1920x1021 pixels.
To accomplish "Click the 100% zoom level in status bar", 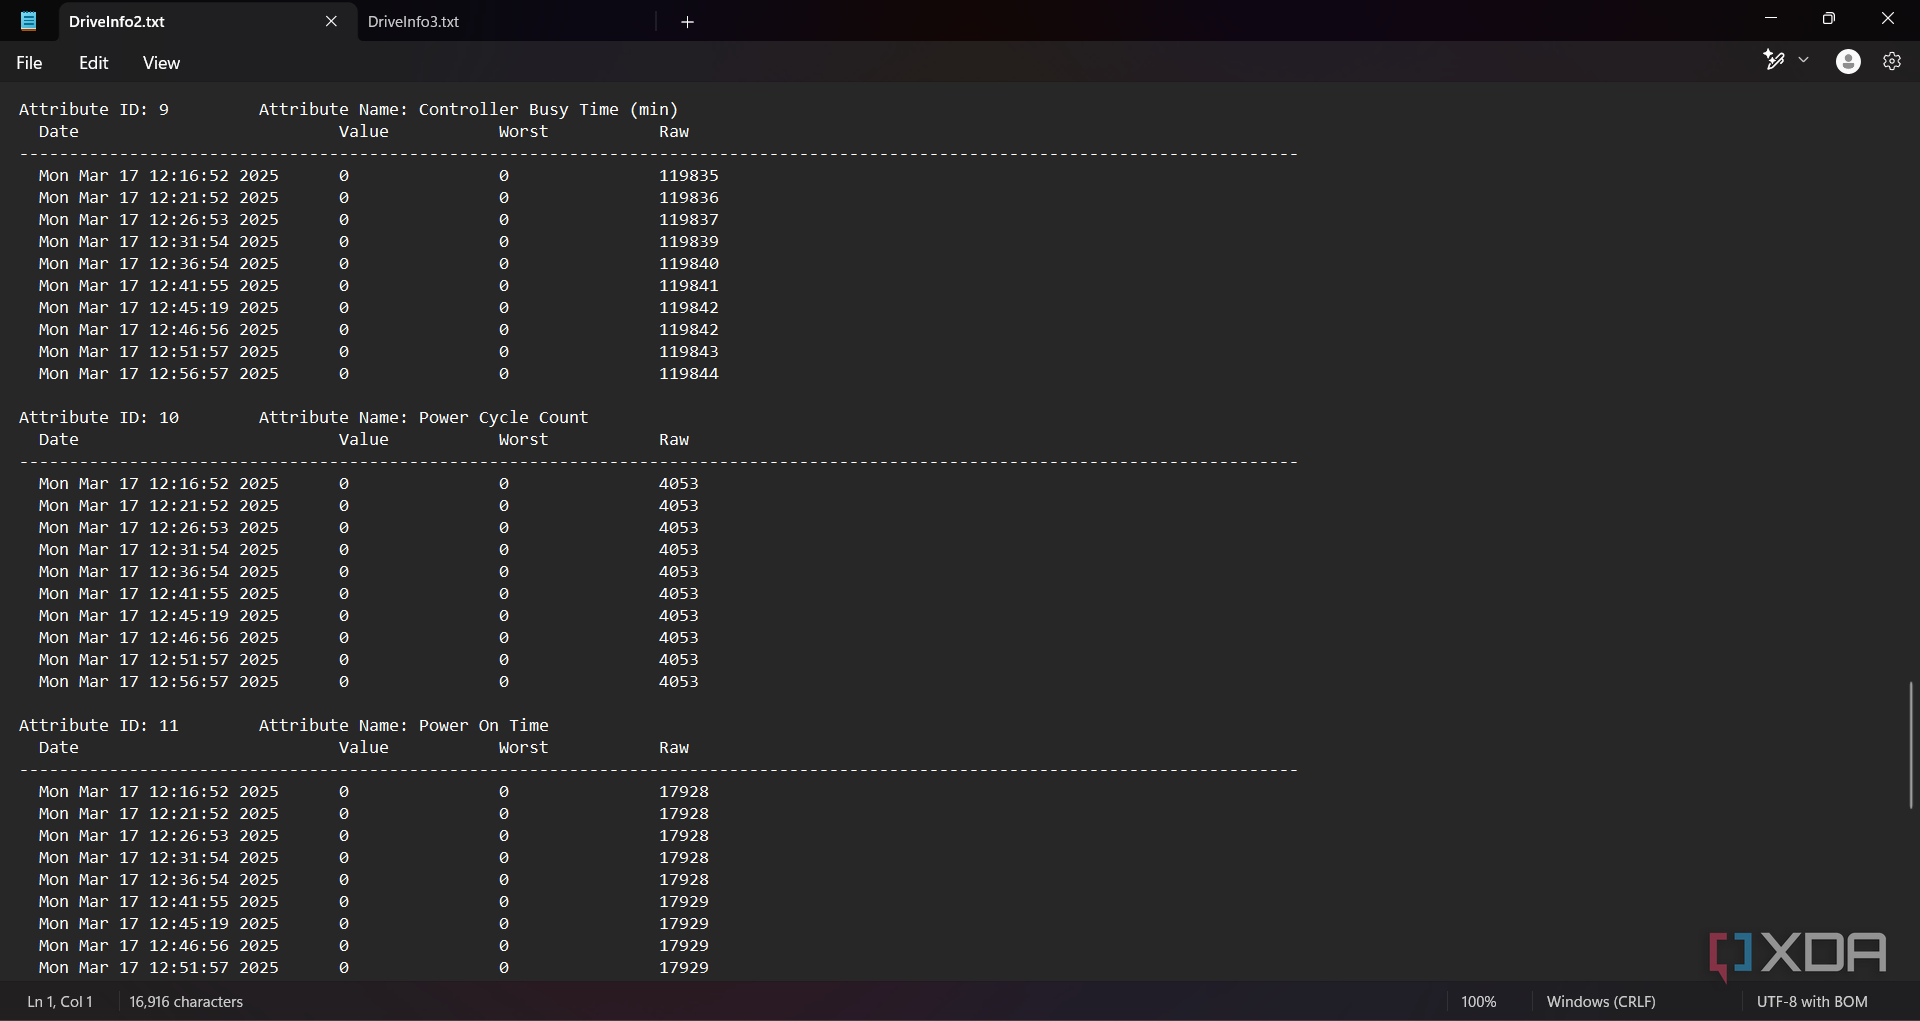I will click(x=1478, y=1001).
